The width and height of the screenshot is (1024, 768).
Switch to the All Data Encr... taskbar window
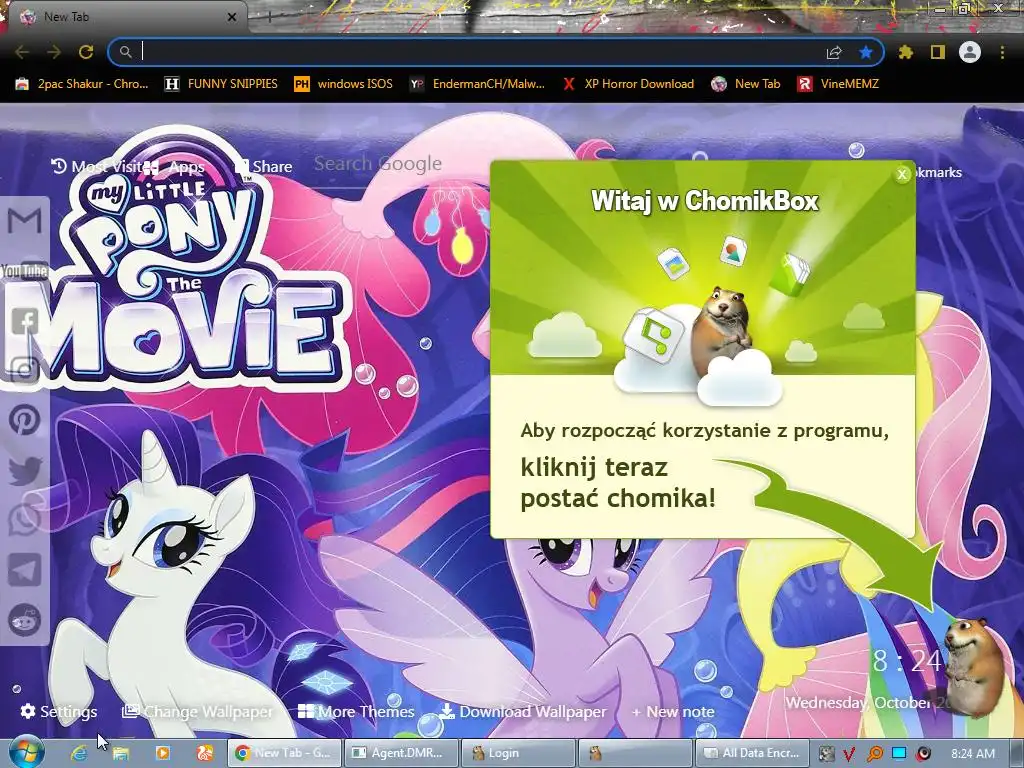752,753
